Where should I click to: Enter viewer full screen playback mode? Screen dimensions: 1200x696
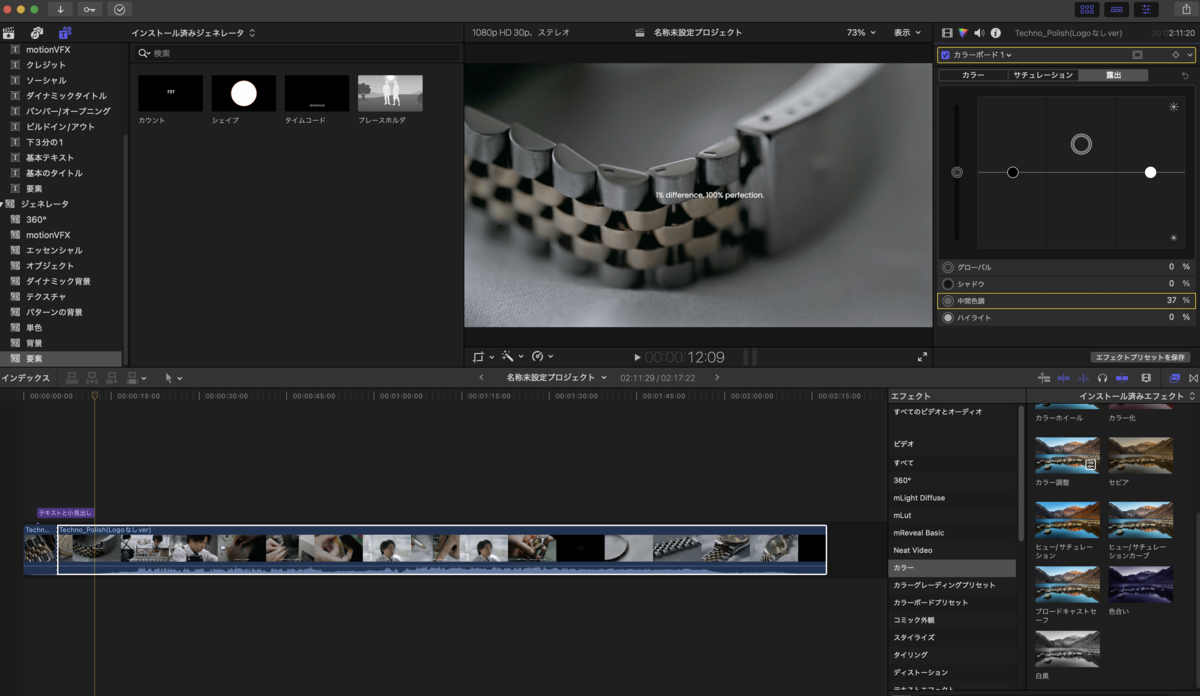[922, 357]
